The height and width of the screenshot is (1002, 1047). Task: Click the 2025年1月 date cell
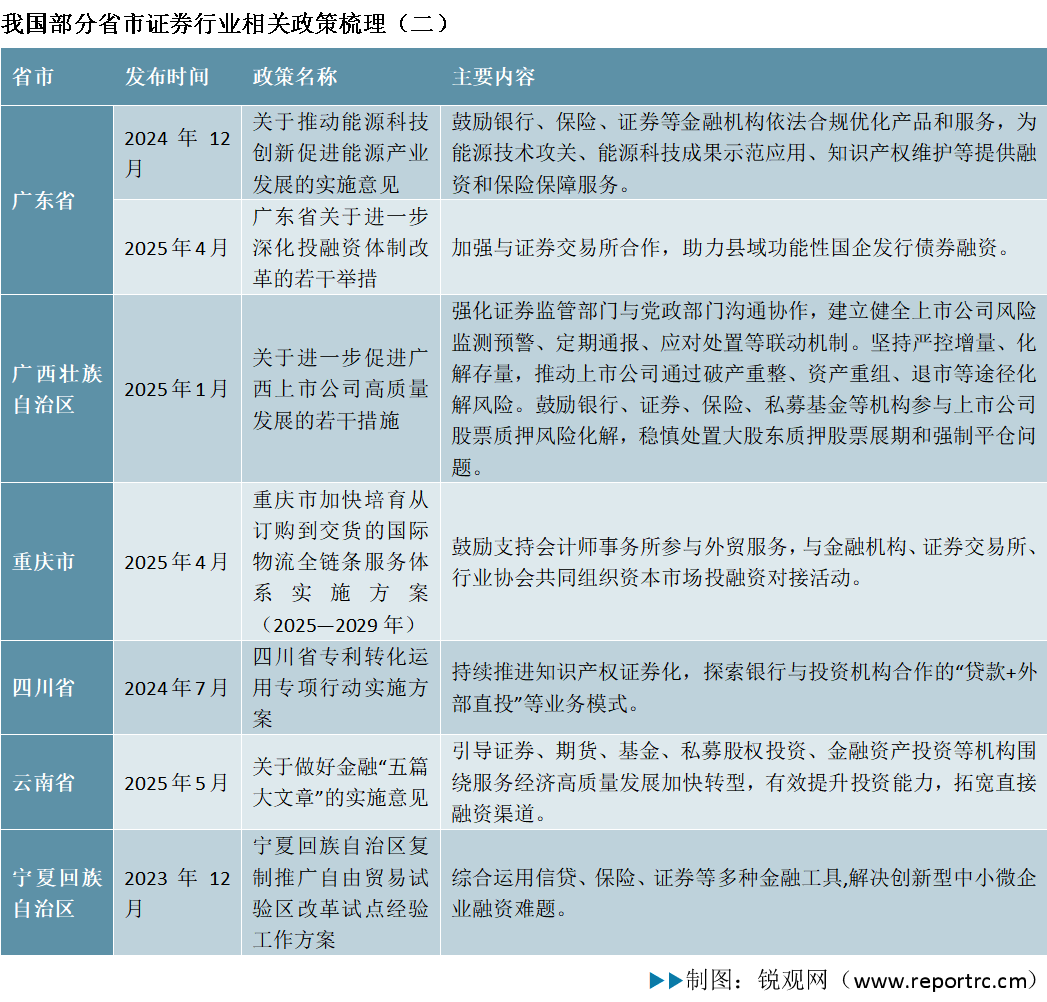(x=176, y=390)
